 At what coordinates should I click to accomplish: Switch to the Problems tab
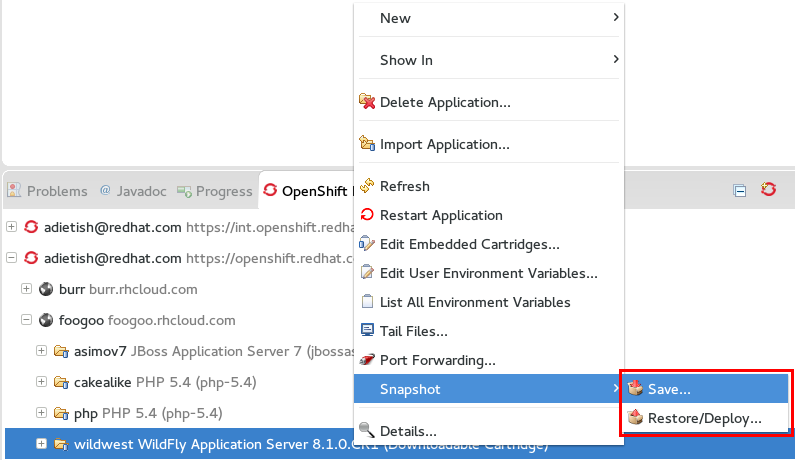(x=48, y=191)
